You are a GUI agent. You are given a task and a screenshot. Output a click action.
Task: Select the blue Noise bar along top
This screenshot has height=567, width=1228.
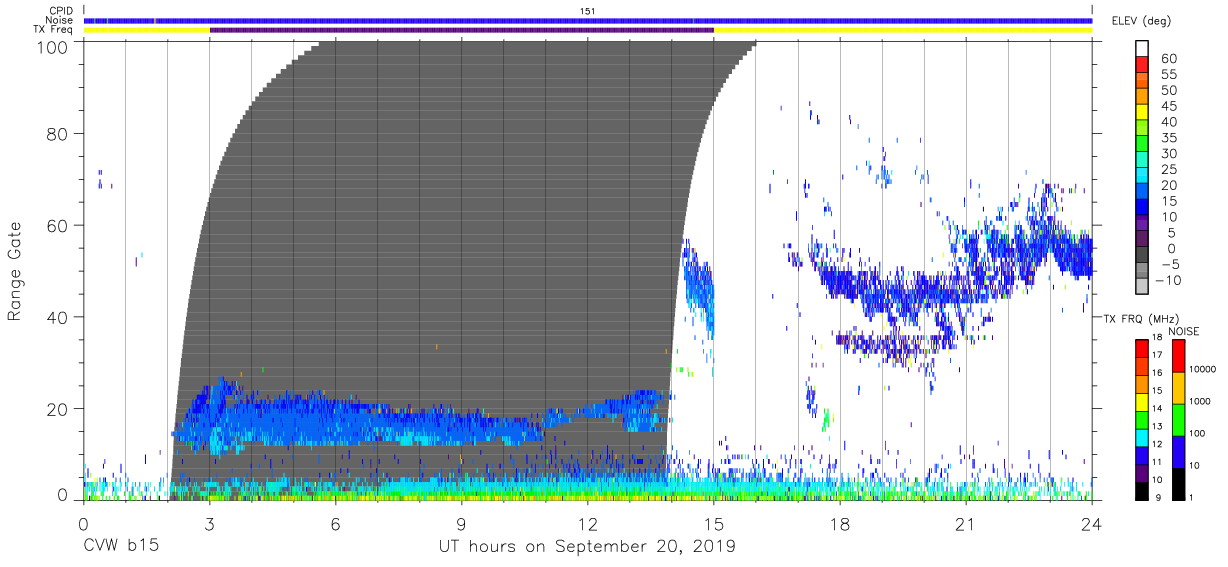[x=588, y=20]
